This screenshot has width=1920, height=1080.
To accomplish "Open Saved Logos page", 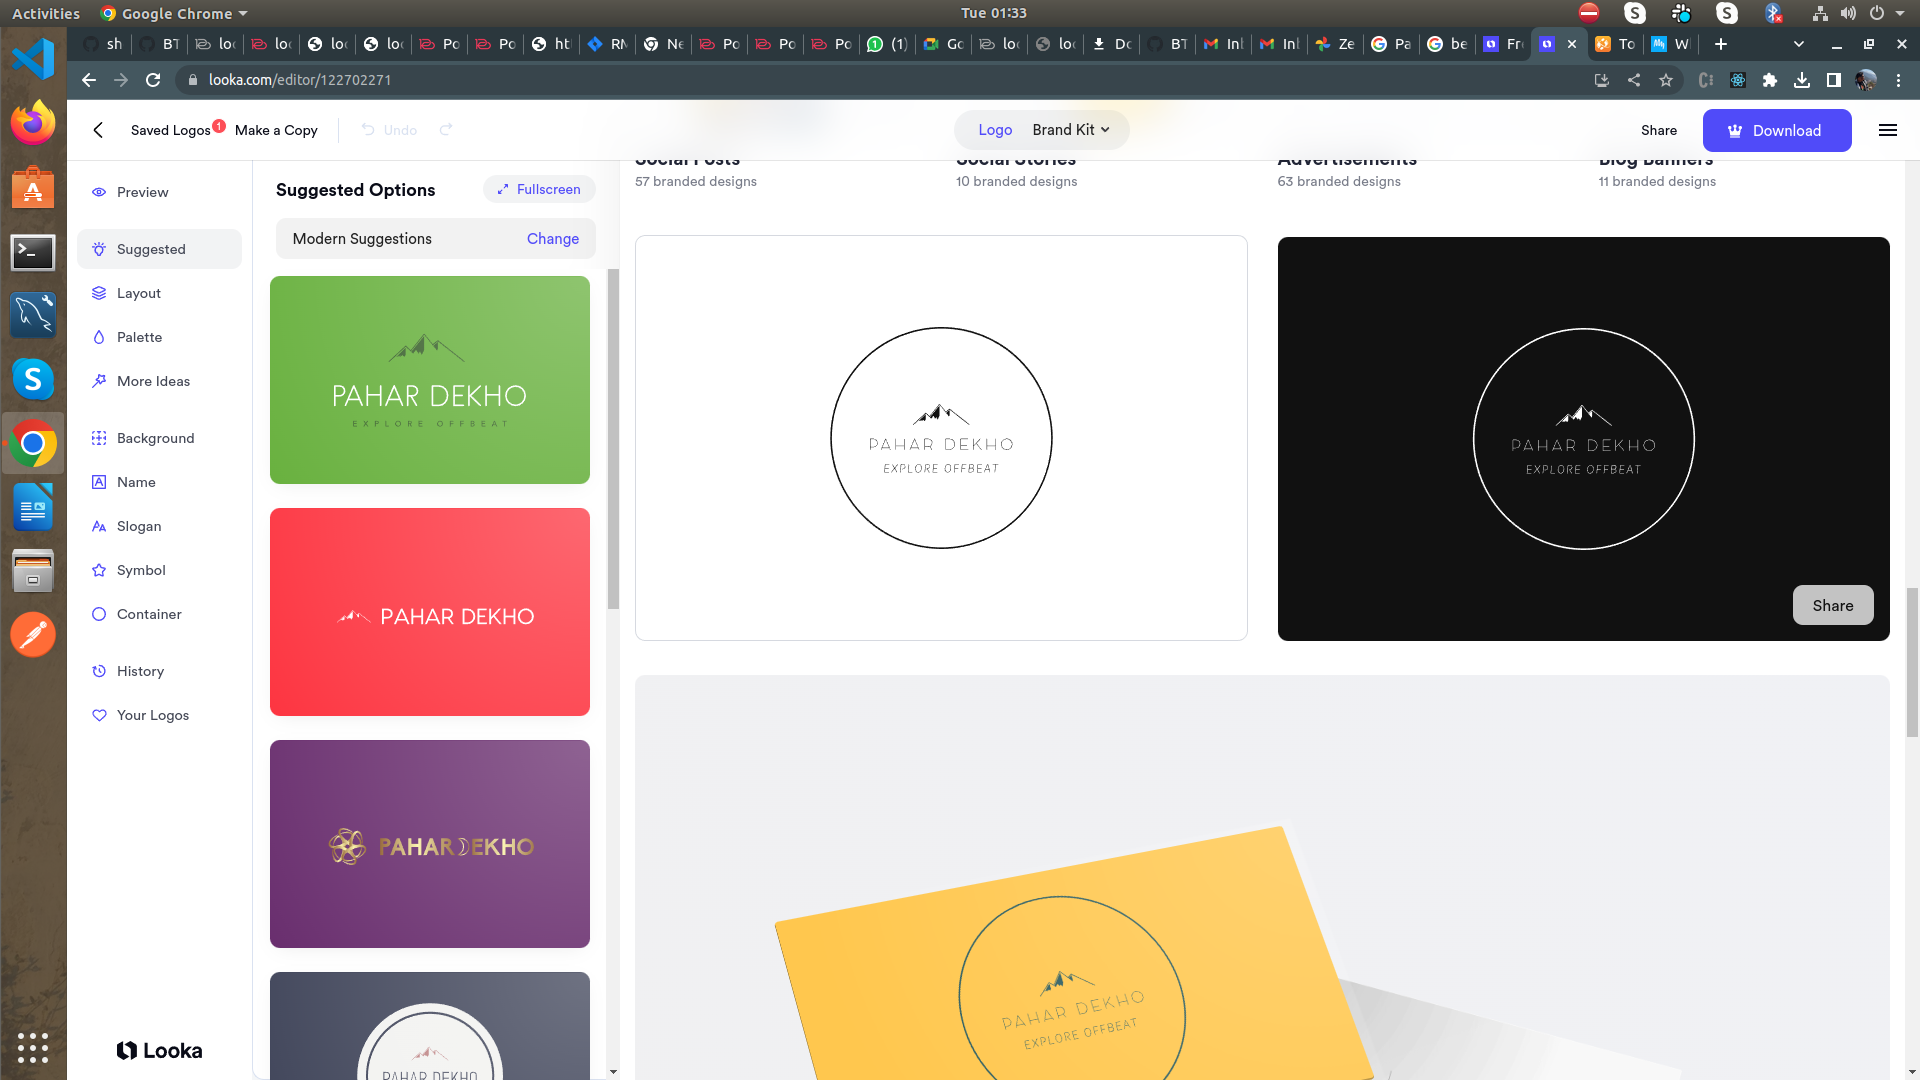I will (171, 130).
